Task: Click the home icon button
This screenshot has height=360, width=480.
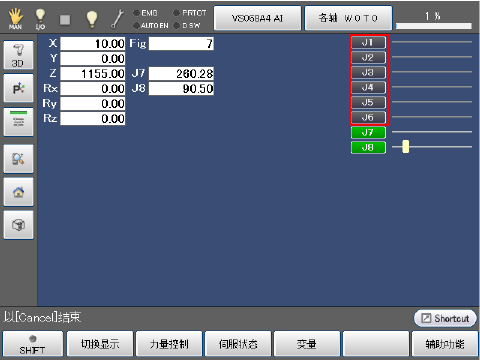Action: point(18,192)
